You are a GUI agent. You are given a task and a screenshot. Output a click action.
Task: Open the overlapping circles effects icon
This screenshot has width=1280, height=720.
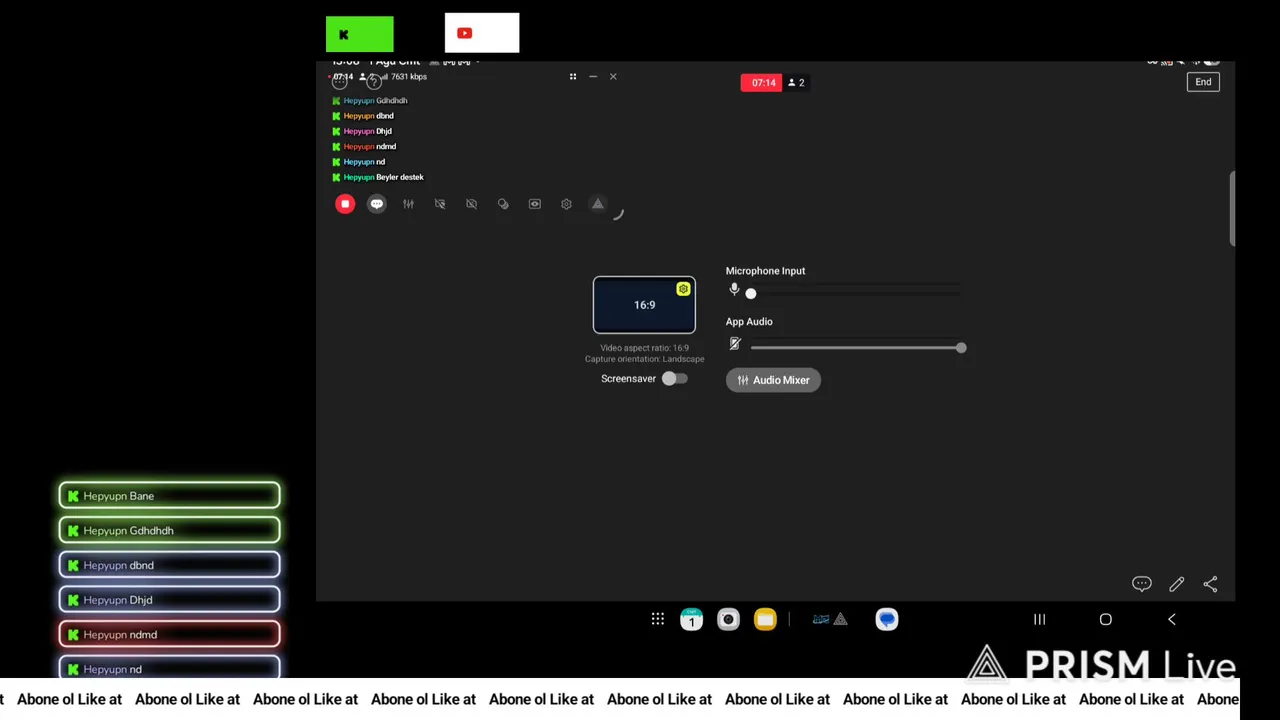[503, 204]
